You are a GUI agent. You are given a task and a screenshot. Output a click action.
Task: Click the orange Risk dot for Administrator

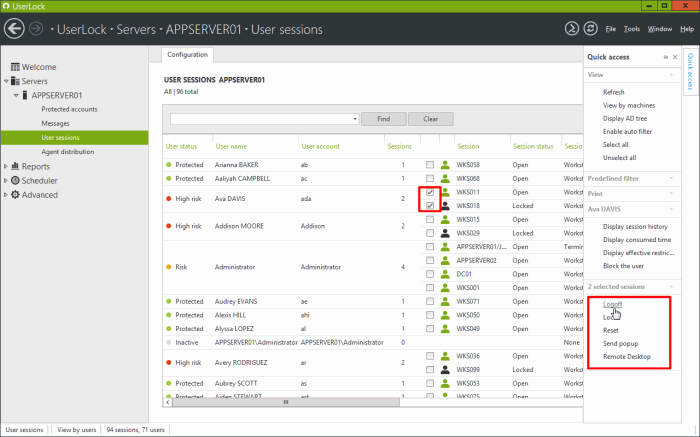[169, 267]
